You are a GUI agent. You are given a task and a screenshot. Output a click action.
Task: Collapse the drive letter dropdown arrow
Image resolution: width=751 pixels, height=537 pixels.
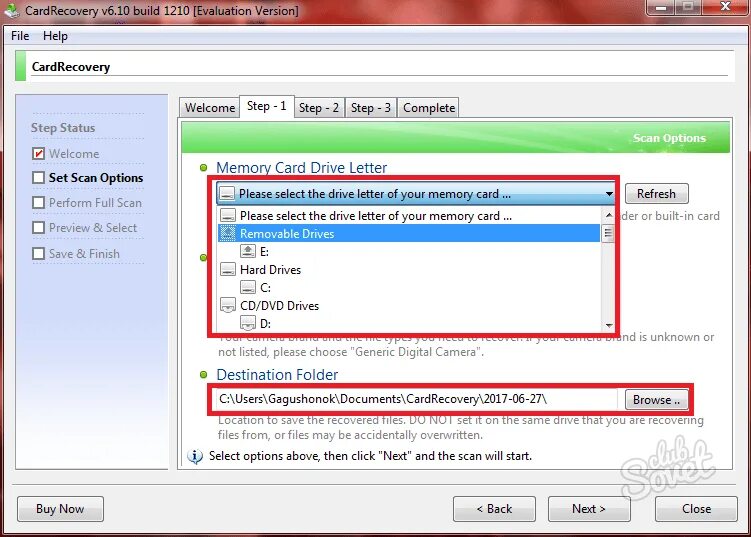(x=608, y=194)
